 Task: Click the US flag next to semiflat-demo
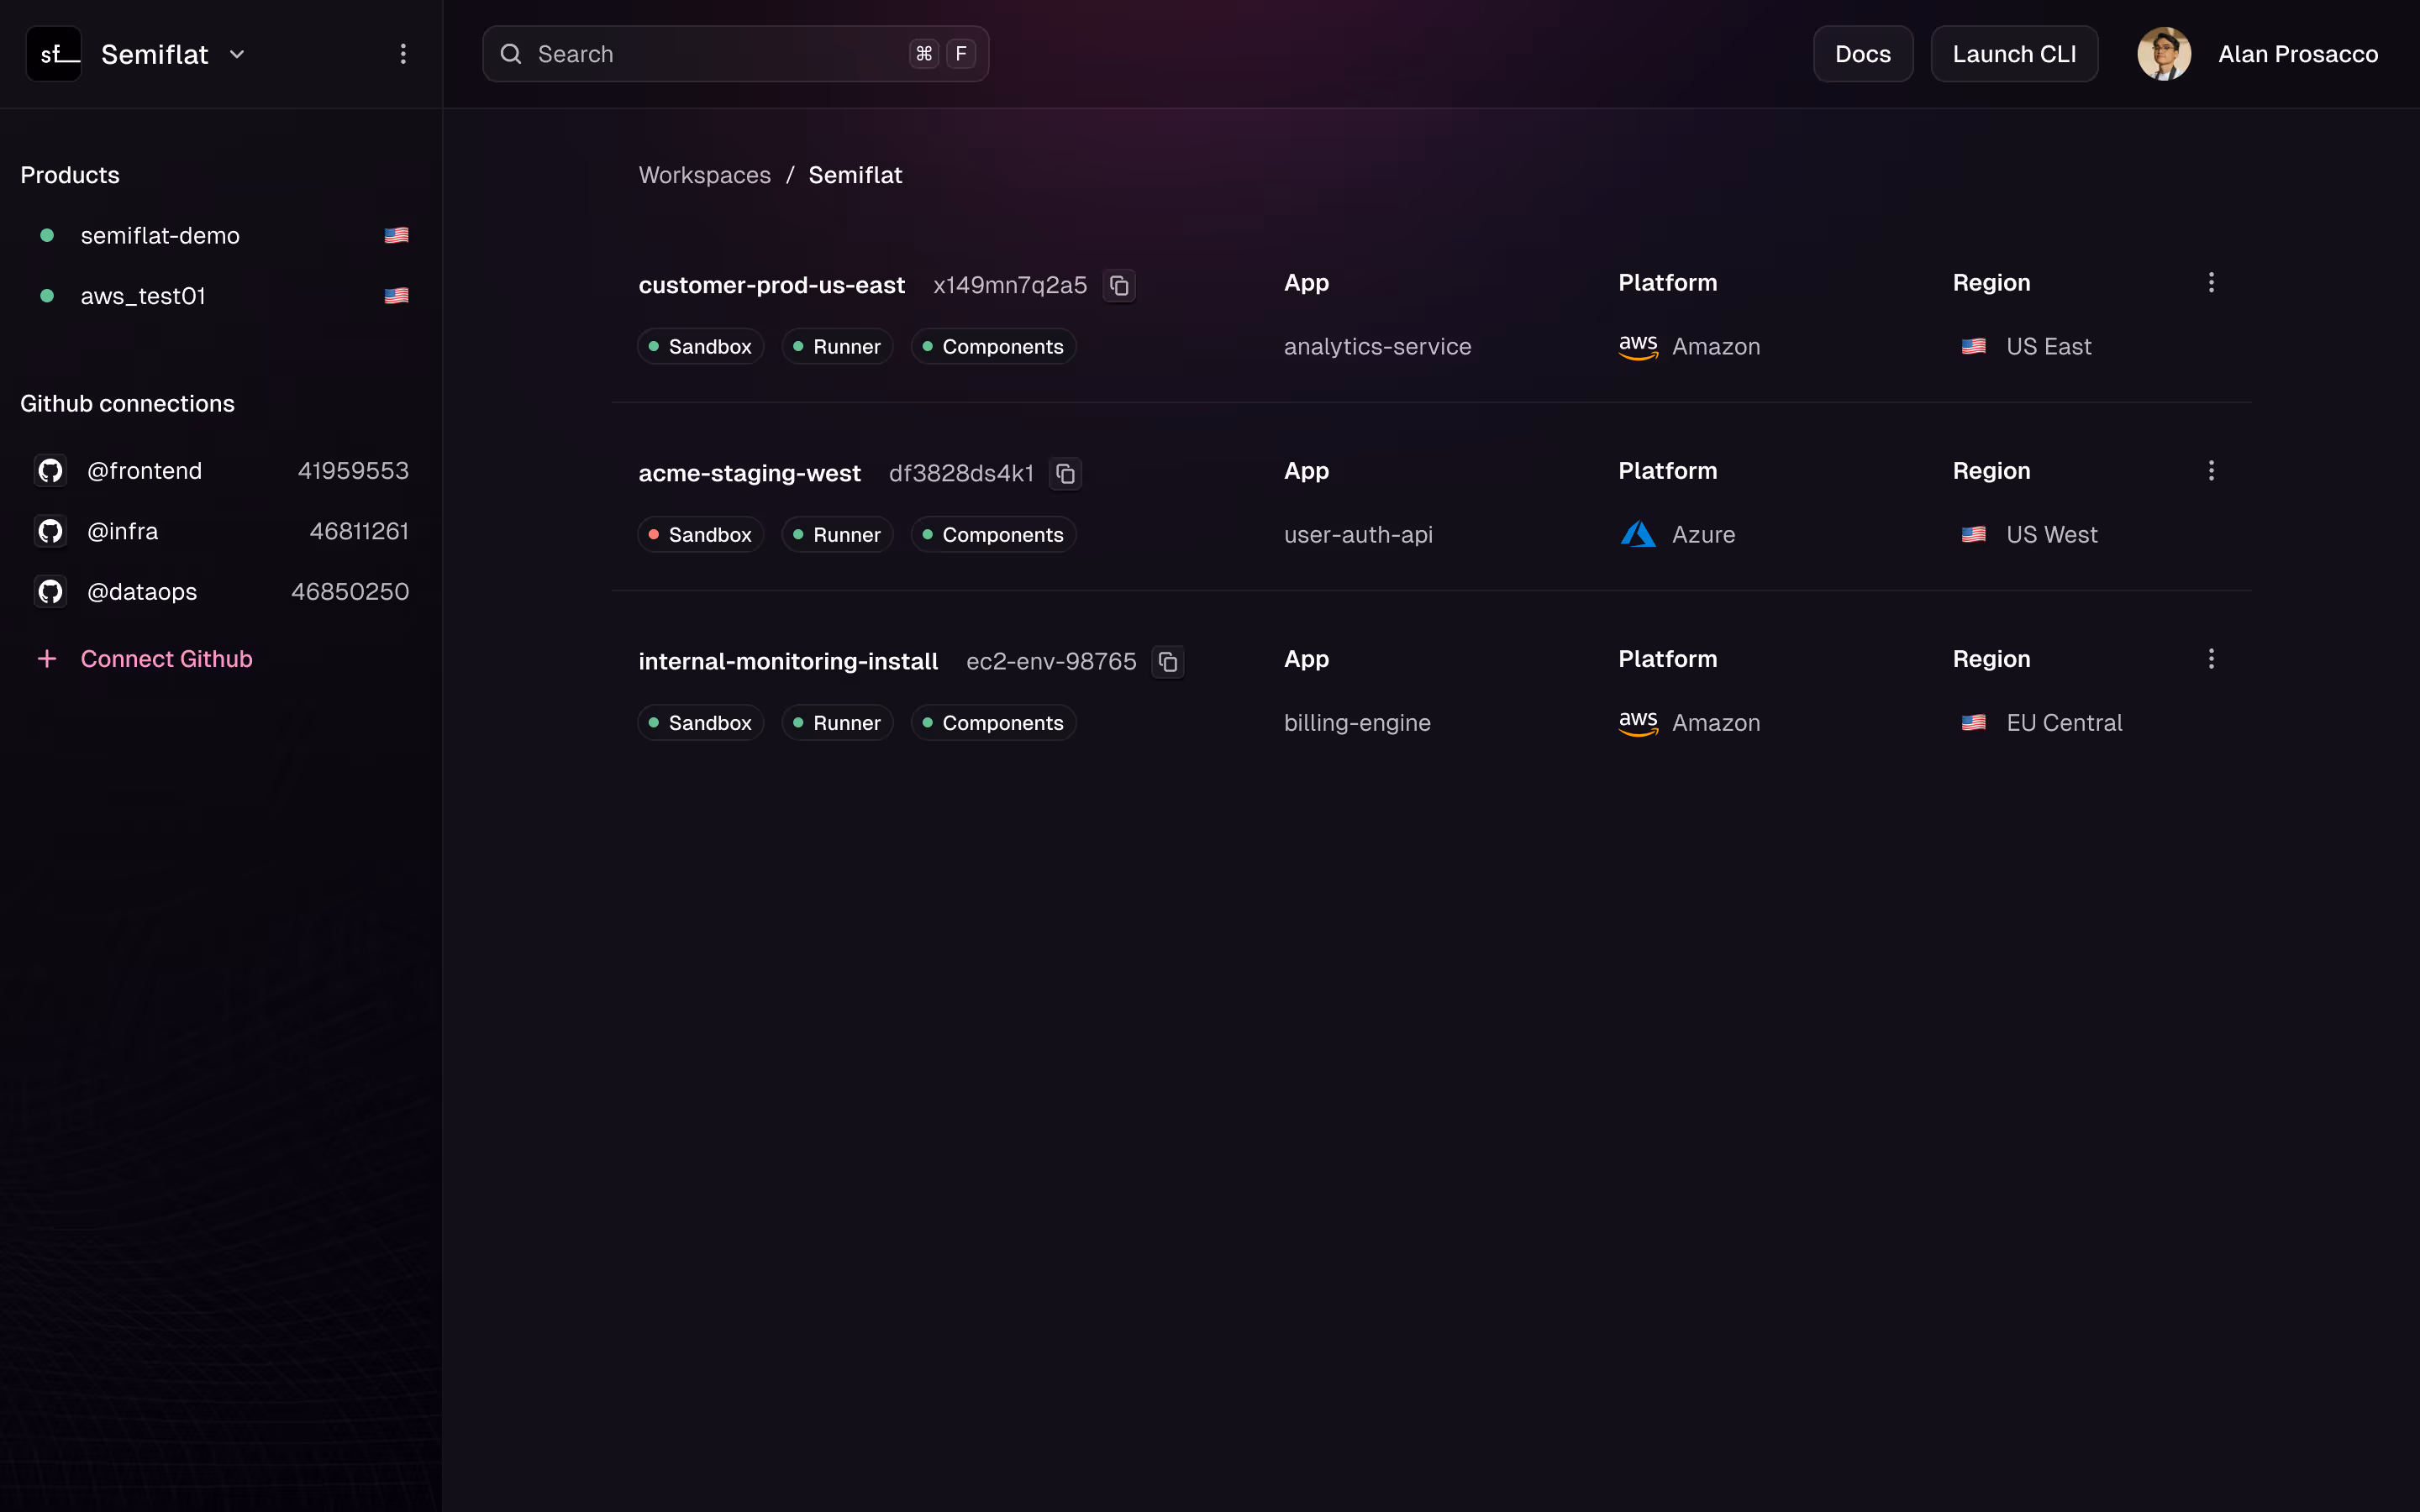coord(397,236)
